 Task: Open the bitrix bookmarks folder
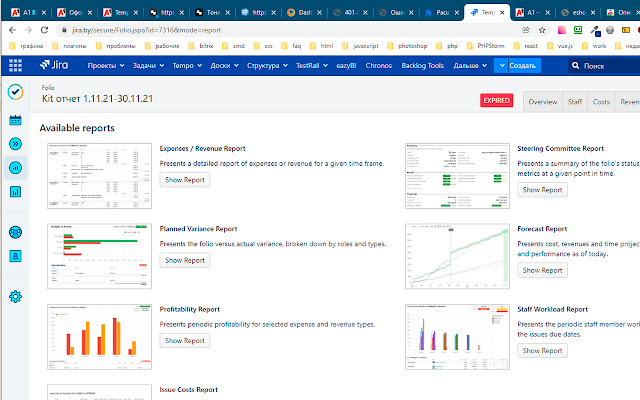click(201, 46)
